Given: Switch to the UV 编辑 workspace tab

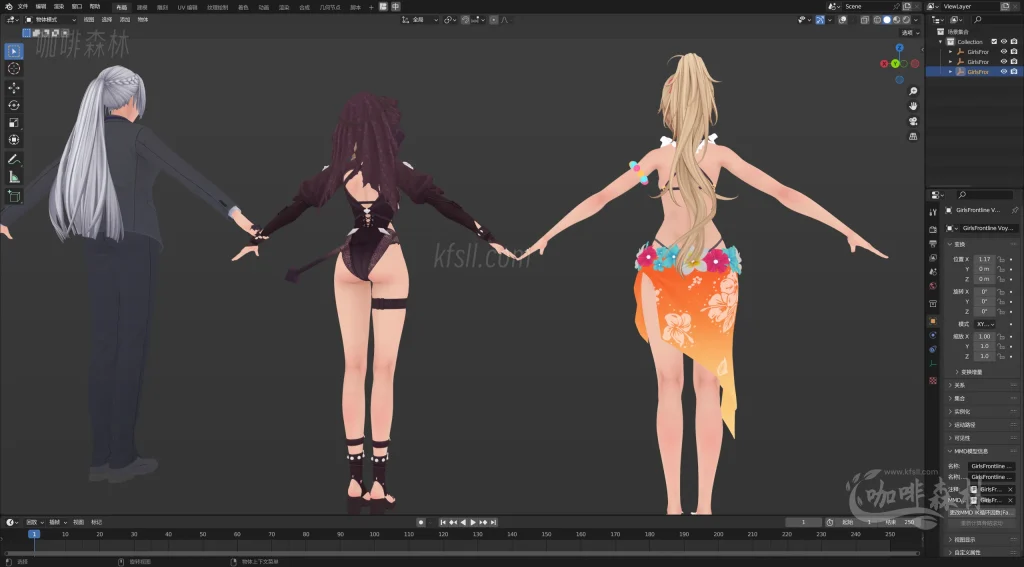Looking at the screenshot, I should pos(187,7).
